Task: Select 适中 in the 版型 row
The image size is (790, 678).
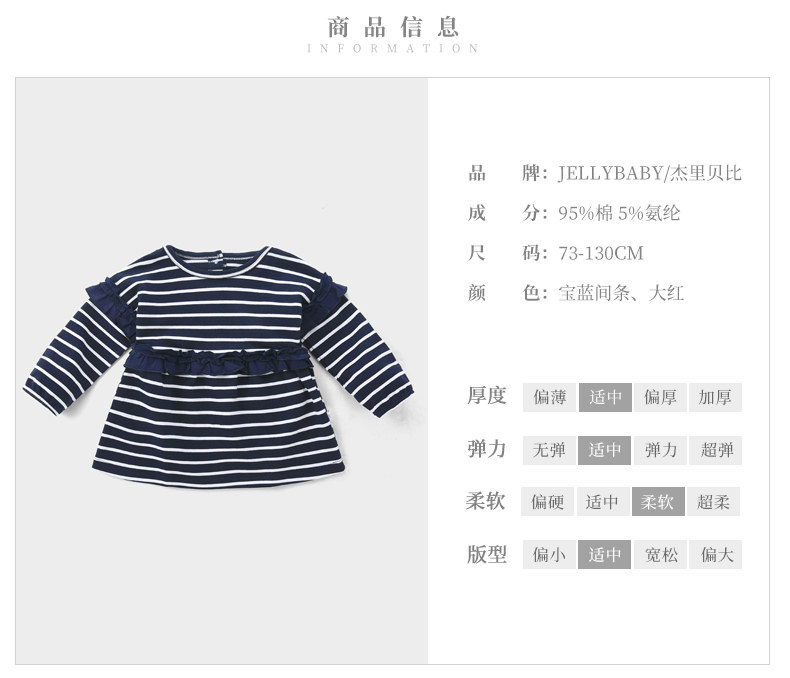Action: click(604, 555)
